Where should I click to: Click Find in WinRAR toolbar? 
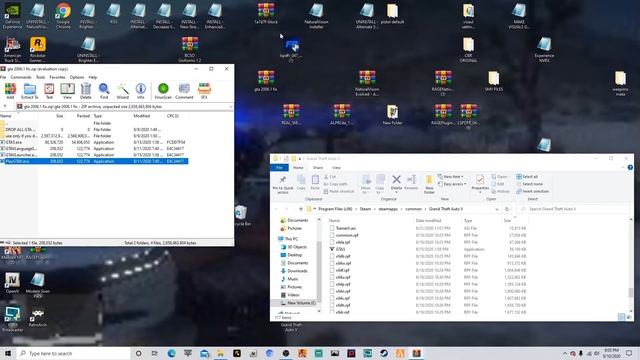pyautogui.click(x=104, y=91)
